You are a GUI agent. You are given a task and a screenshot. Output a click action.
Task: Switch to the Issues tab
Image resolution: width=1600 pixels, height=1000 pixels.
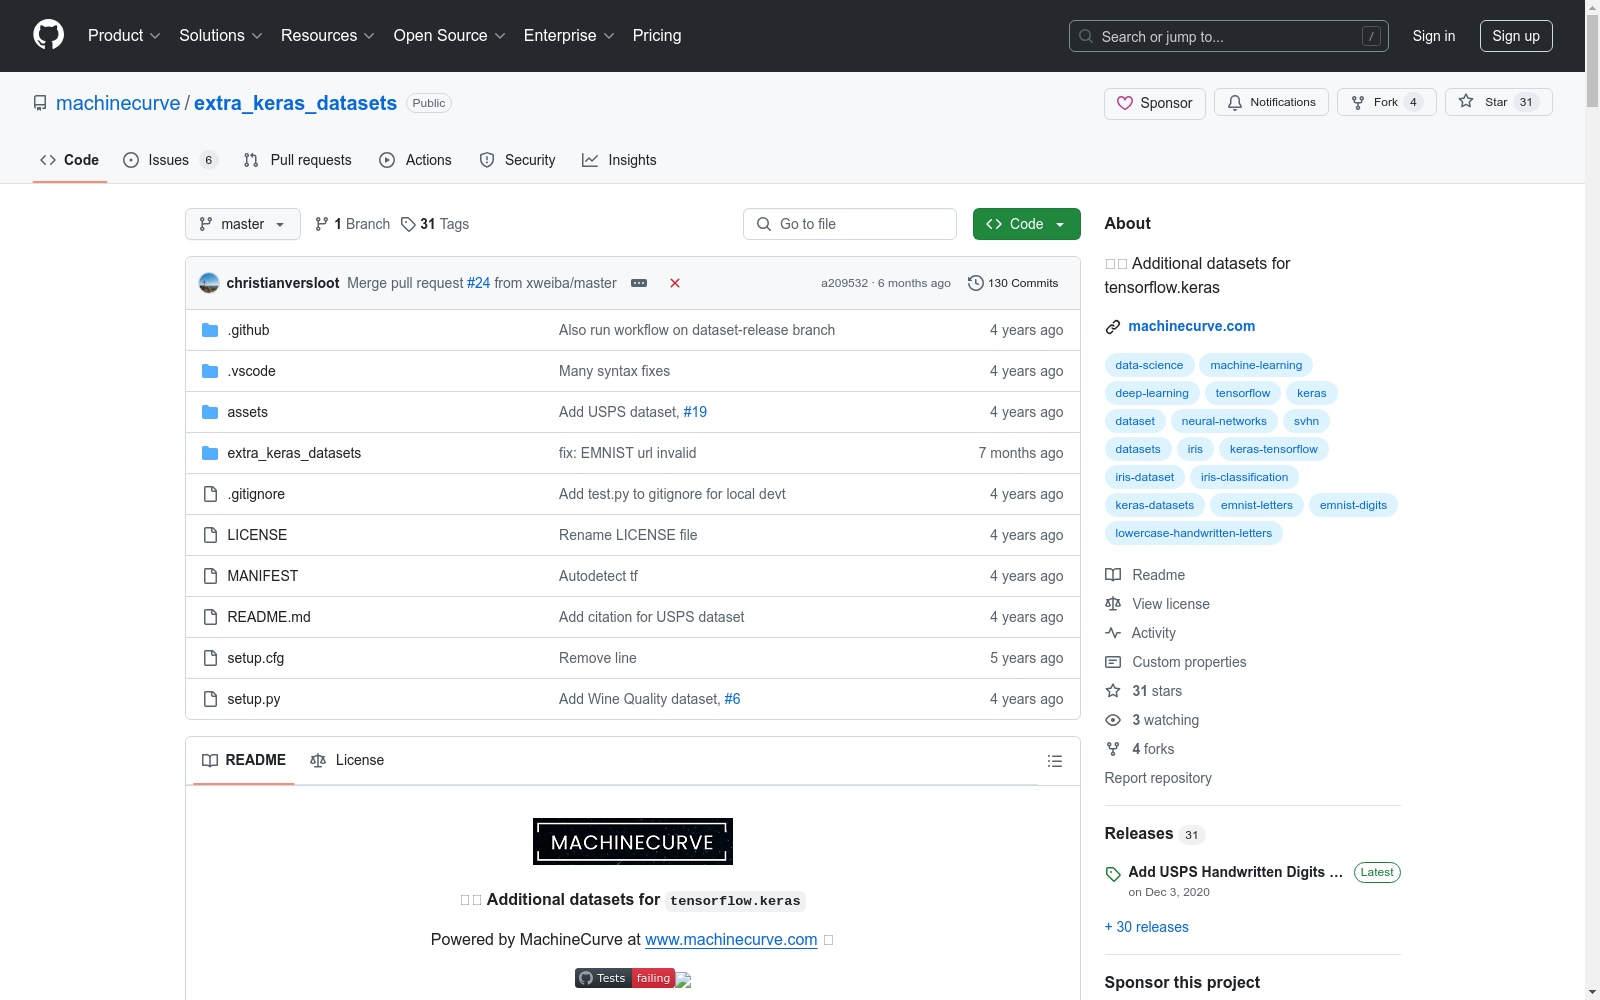(x=170, y=160)
